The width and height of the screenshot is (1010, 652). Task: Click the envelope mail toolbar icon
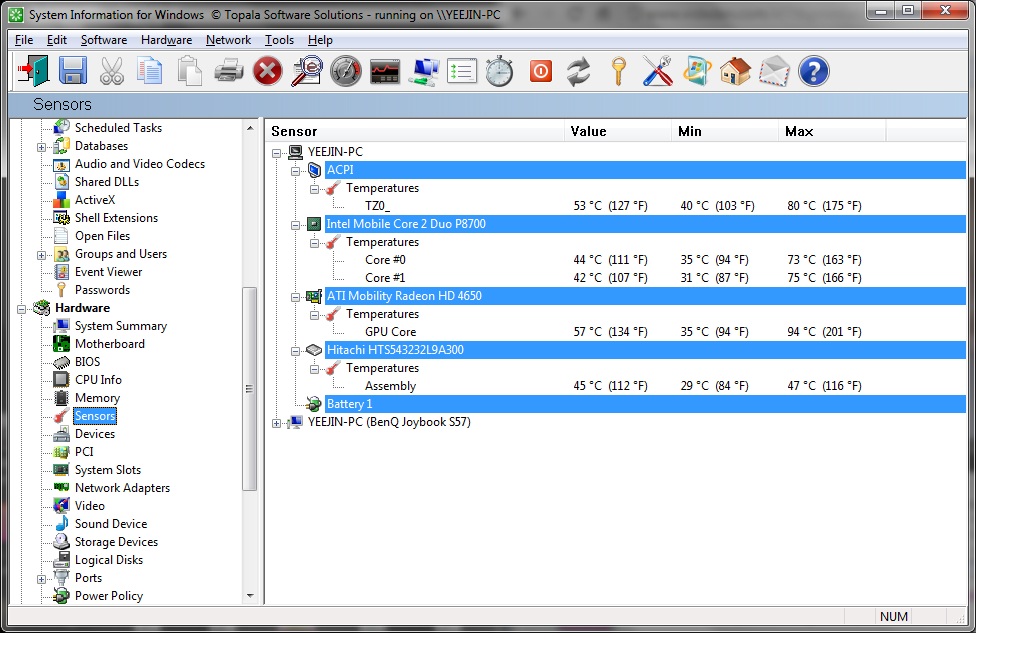(774, 71)
